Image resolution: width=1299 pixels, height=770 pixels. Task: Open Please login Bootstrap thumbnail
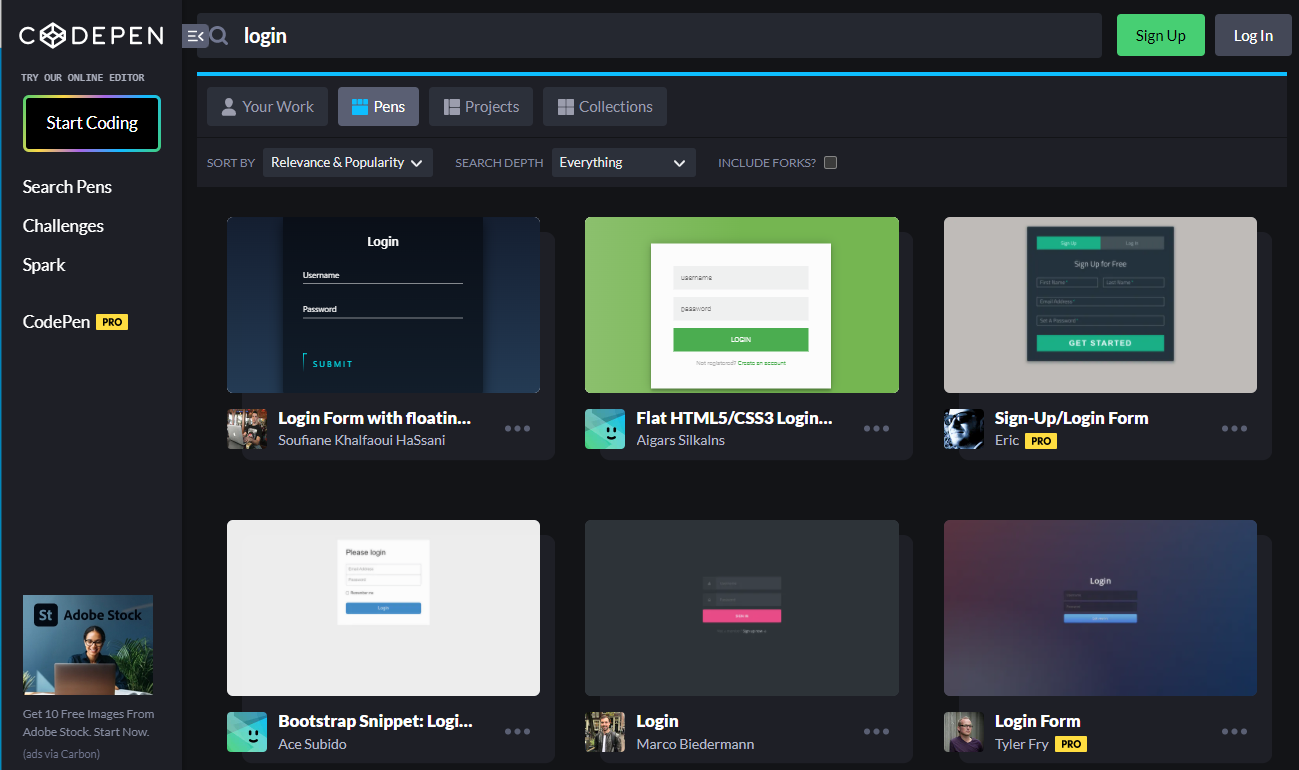tap(383, 608)
